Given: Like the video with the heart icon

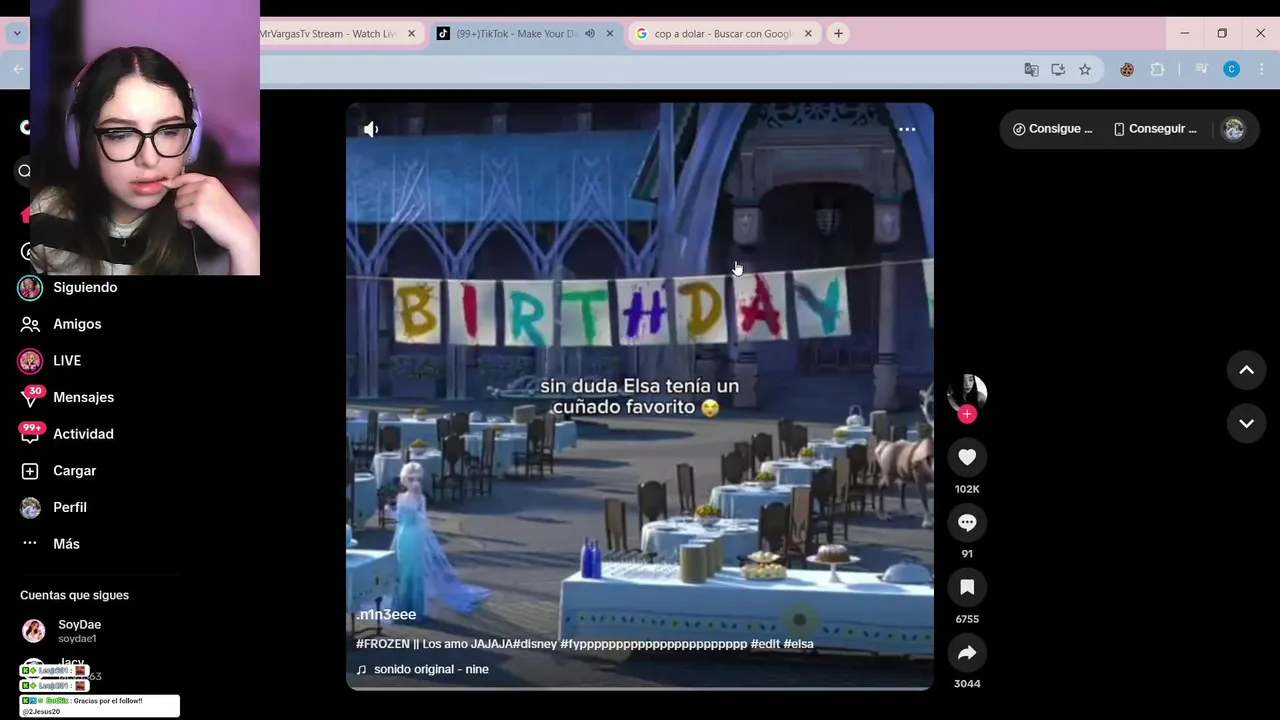Looking at the screenshot, I should [967, 457].
